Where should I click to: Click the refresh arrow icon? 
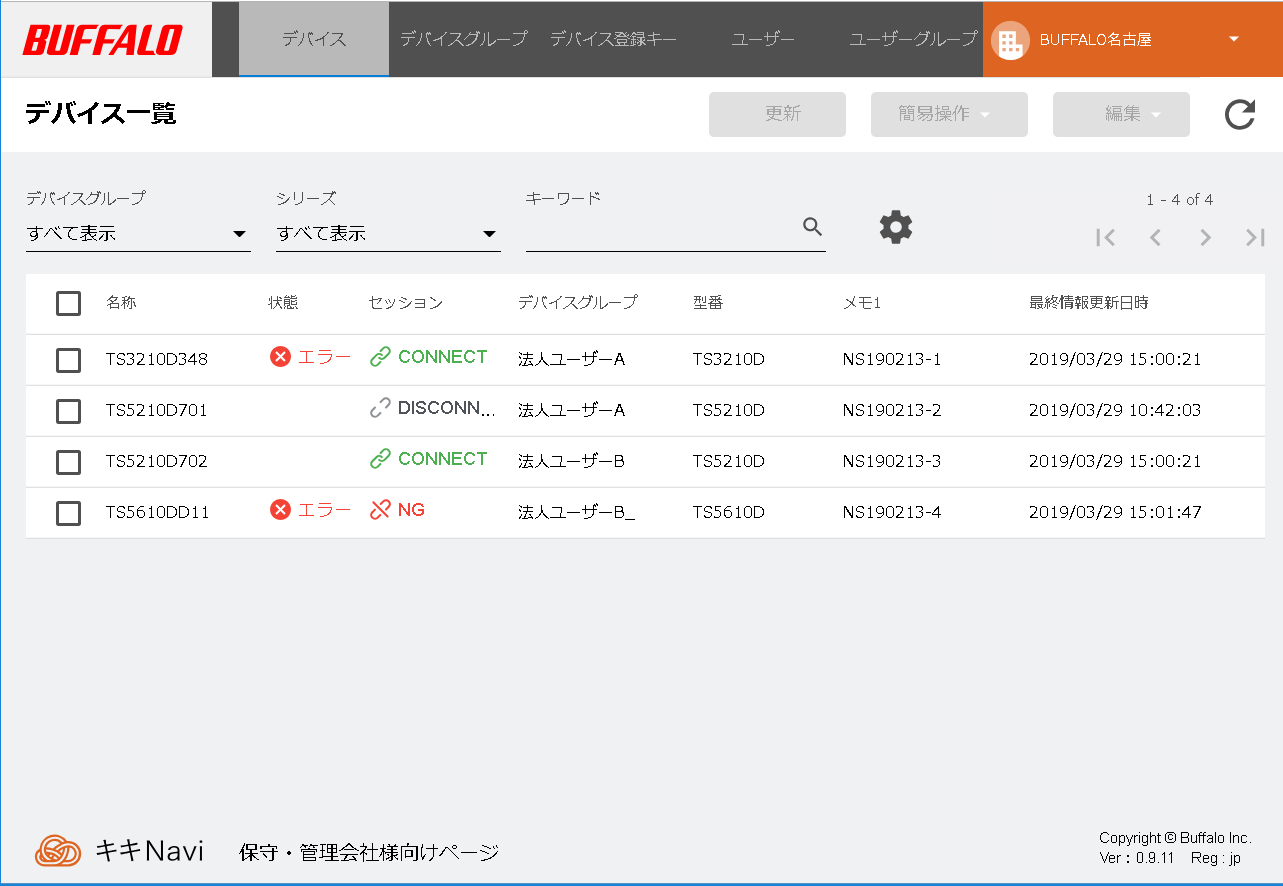(1240, 115)
